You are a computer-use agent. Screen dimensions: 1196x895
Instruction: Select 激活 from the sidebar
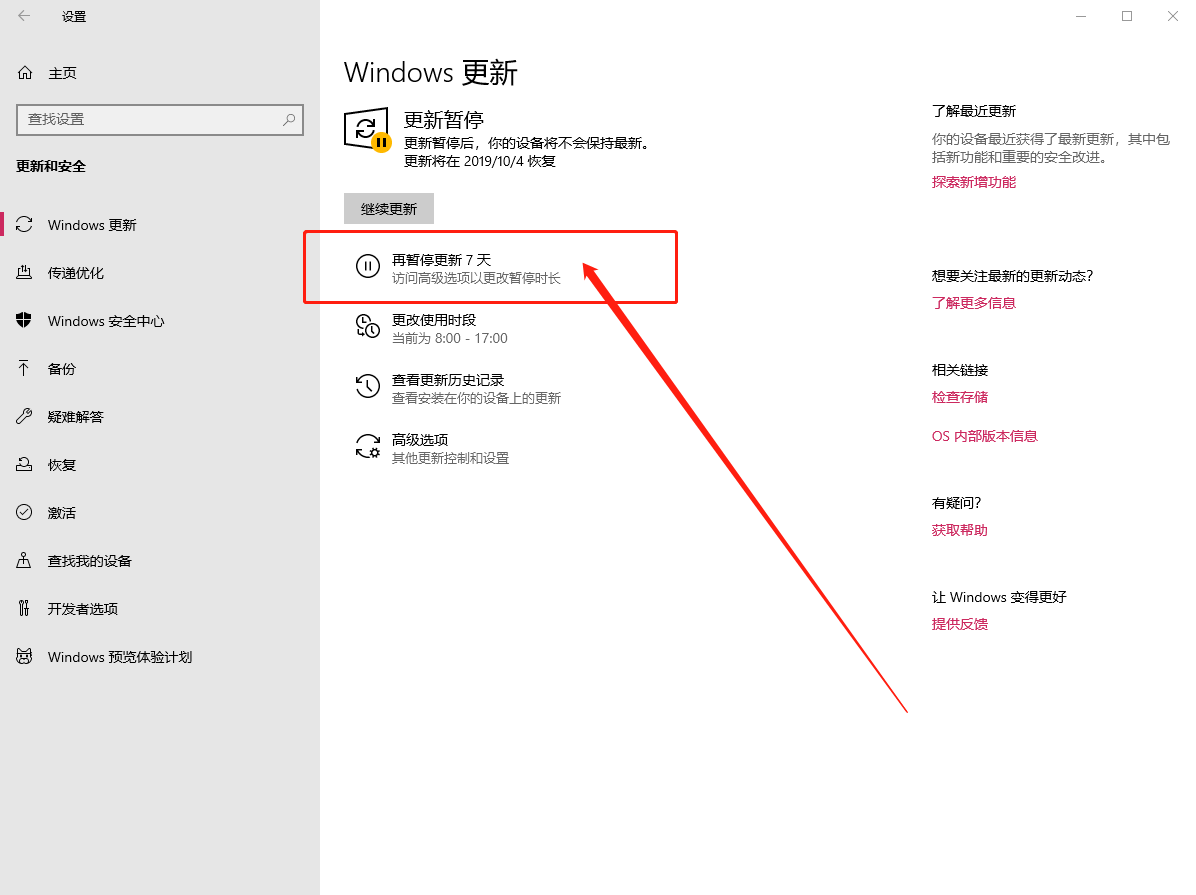(x=62, y=512)
